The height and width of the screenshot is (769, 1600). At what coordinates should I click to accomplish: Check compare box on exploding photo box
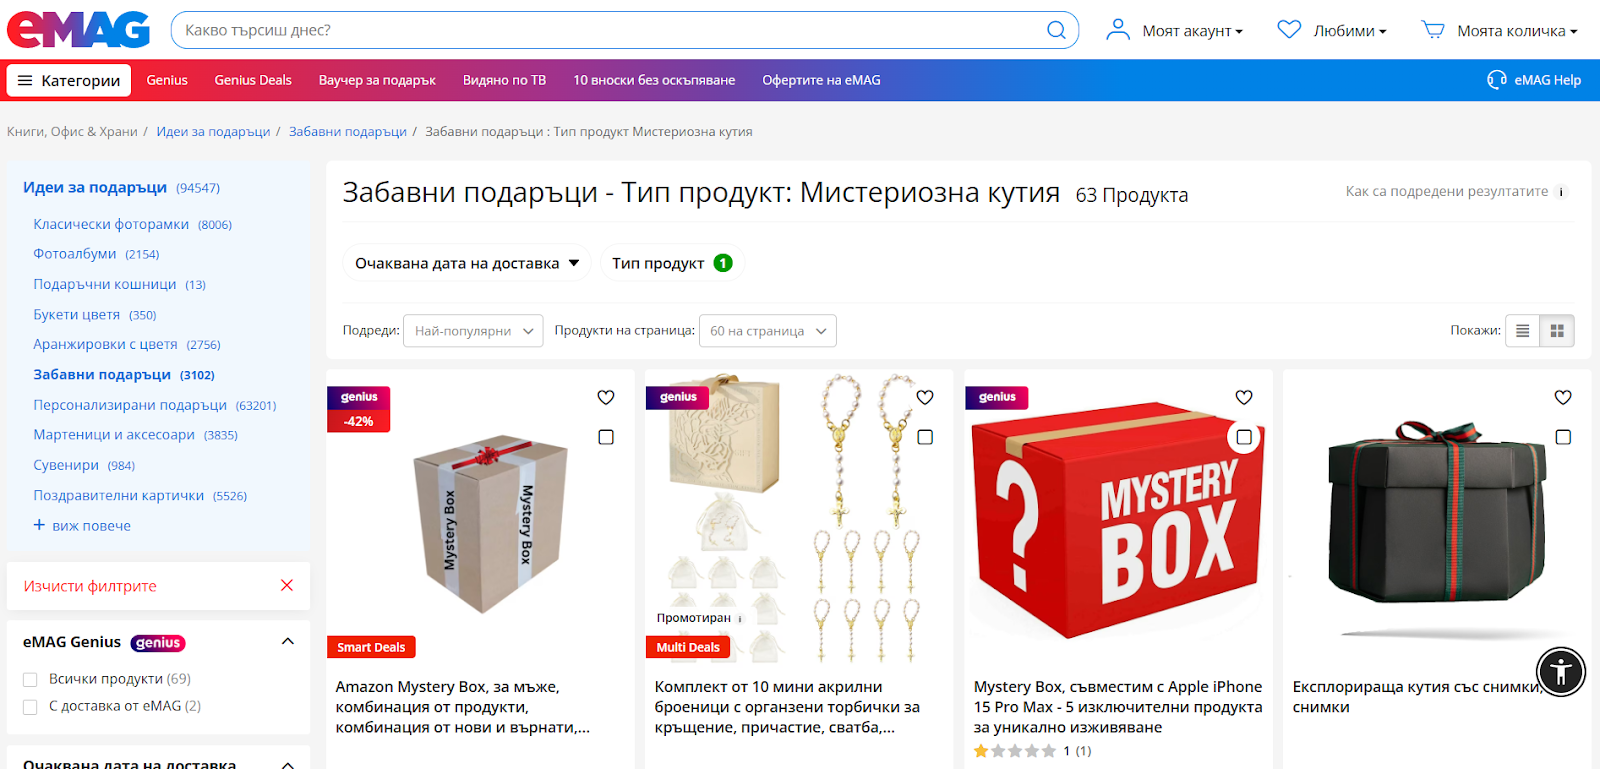[x=1563, y=437]
